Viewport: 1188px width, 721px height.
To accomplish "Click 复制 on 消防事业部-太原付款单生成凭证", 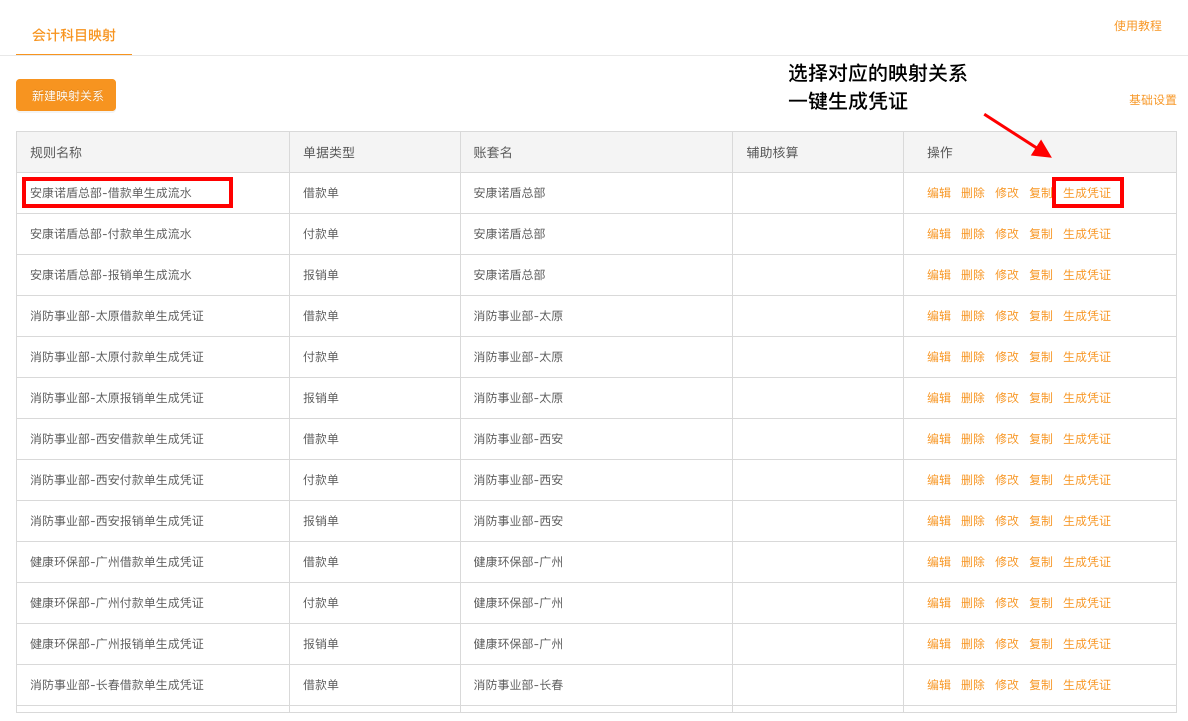I will pyautogui.click(x=1040, y=356).
